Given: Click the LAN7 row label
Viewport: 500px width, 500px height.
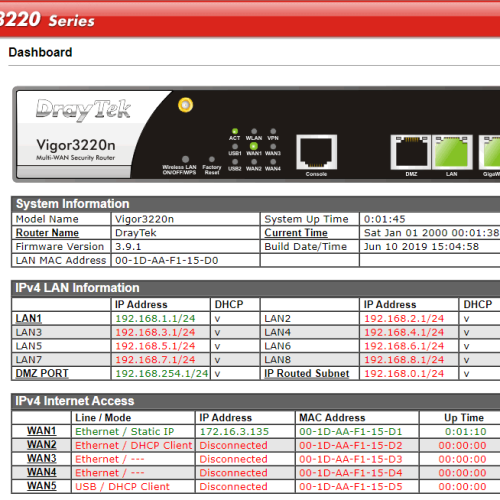Looking at the screenshot, I should [29, 360].
